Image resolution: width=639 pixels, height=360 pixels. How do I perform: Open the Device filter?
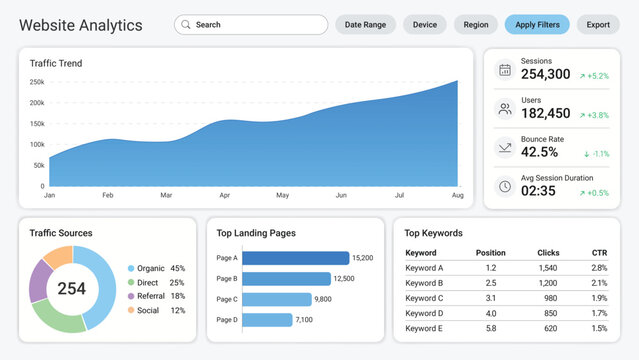[425, 24]
